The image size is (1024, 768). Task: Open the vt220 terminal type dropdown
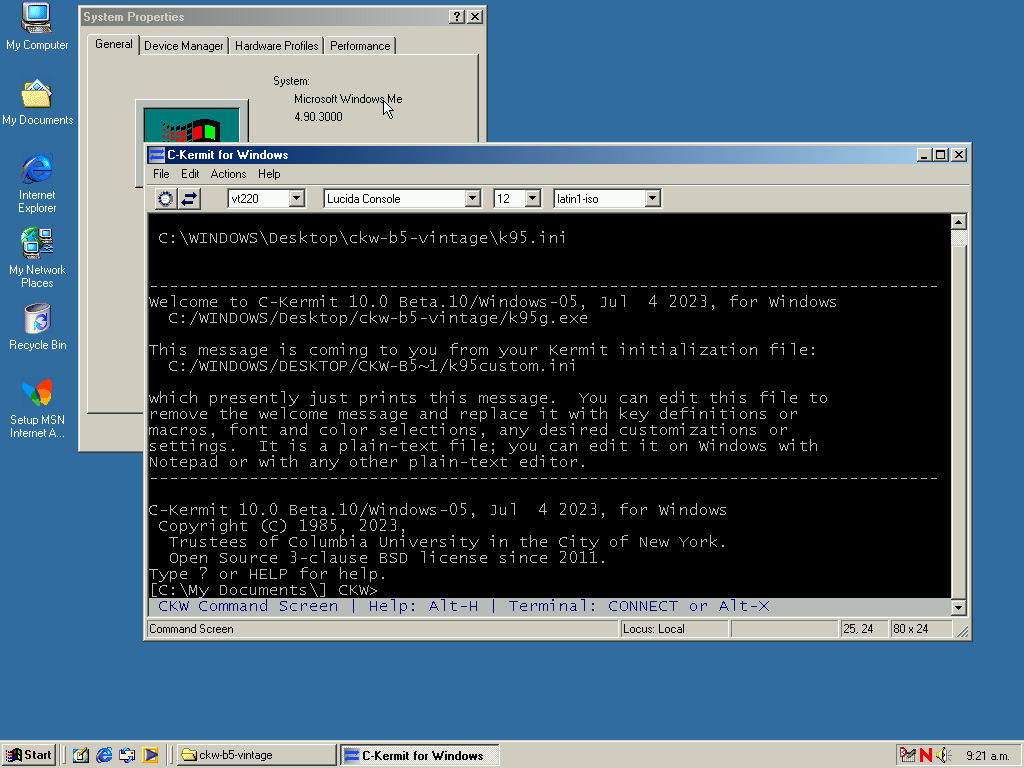(296, 199)
